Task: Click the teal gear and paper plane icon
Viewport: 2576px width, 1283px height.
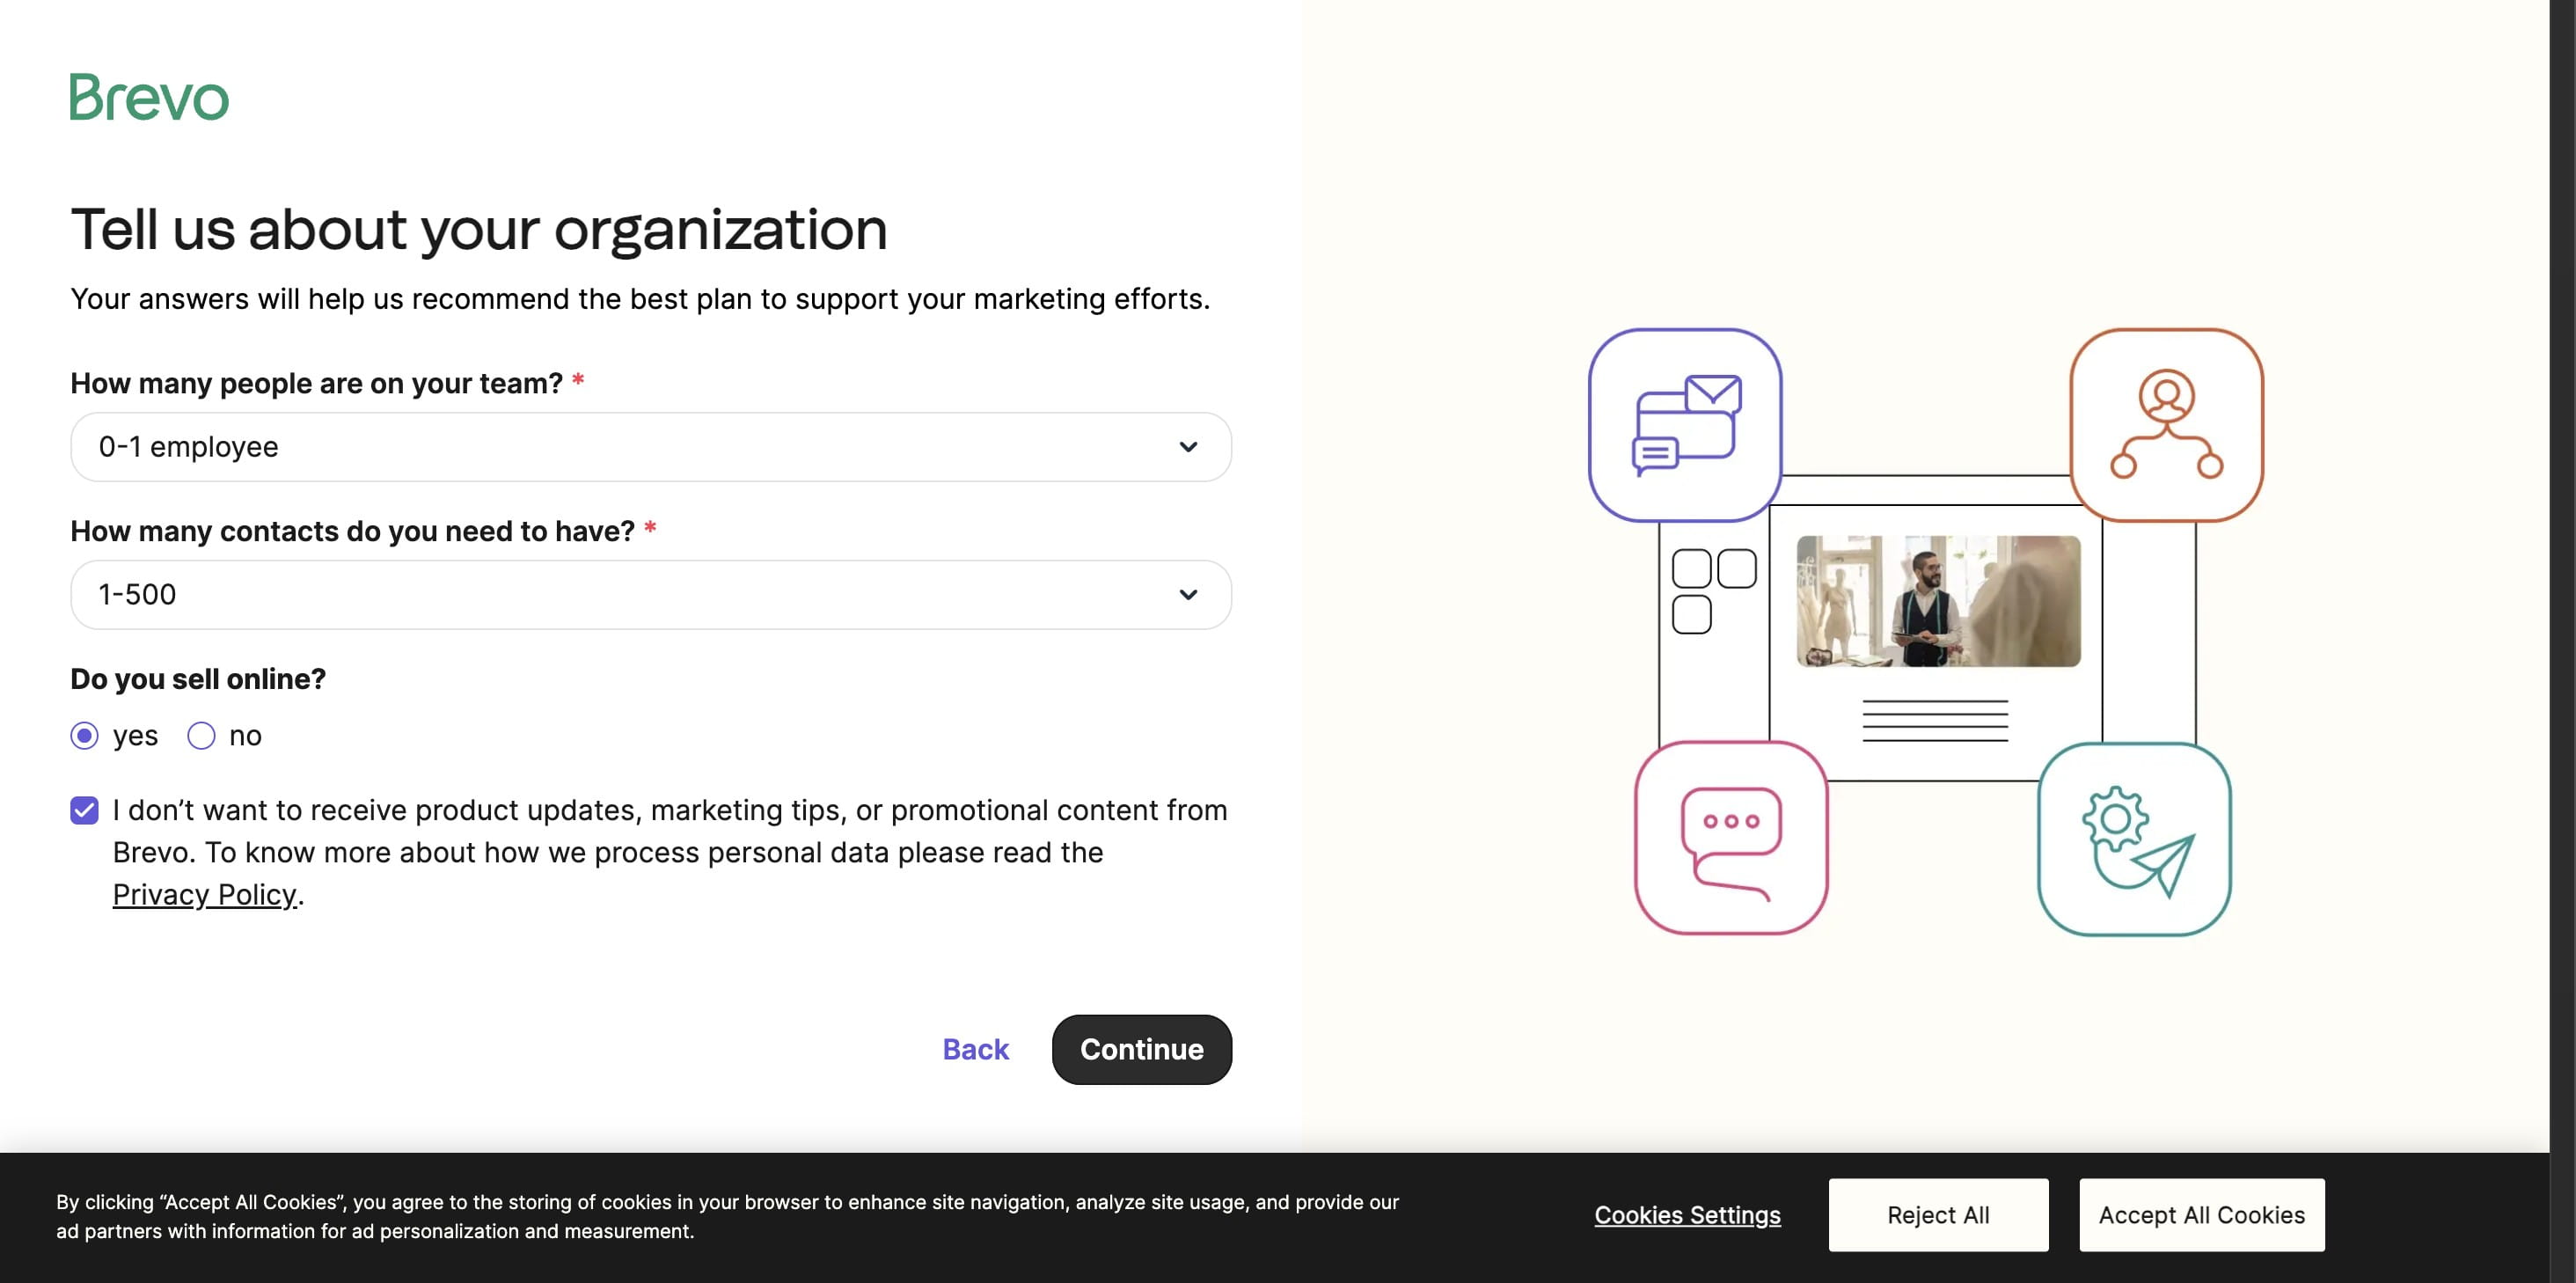Action: point(2135,840)
